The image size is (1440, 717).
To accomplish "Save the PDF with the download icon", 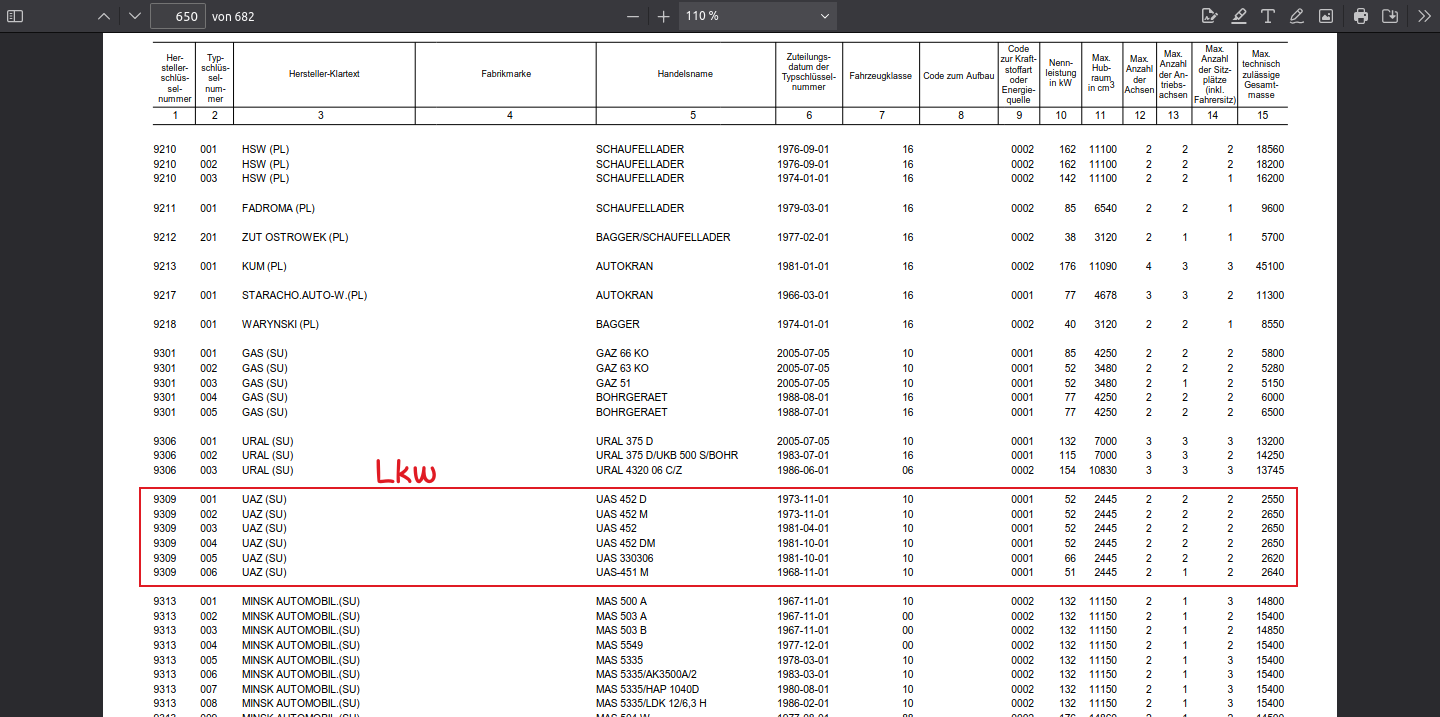I will [x=1390, y=16].
